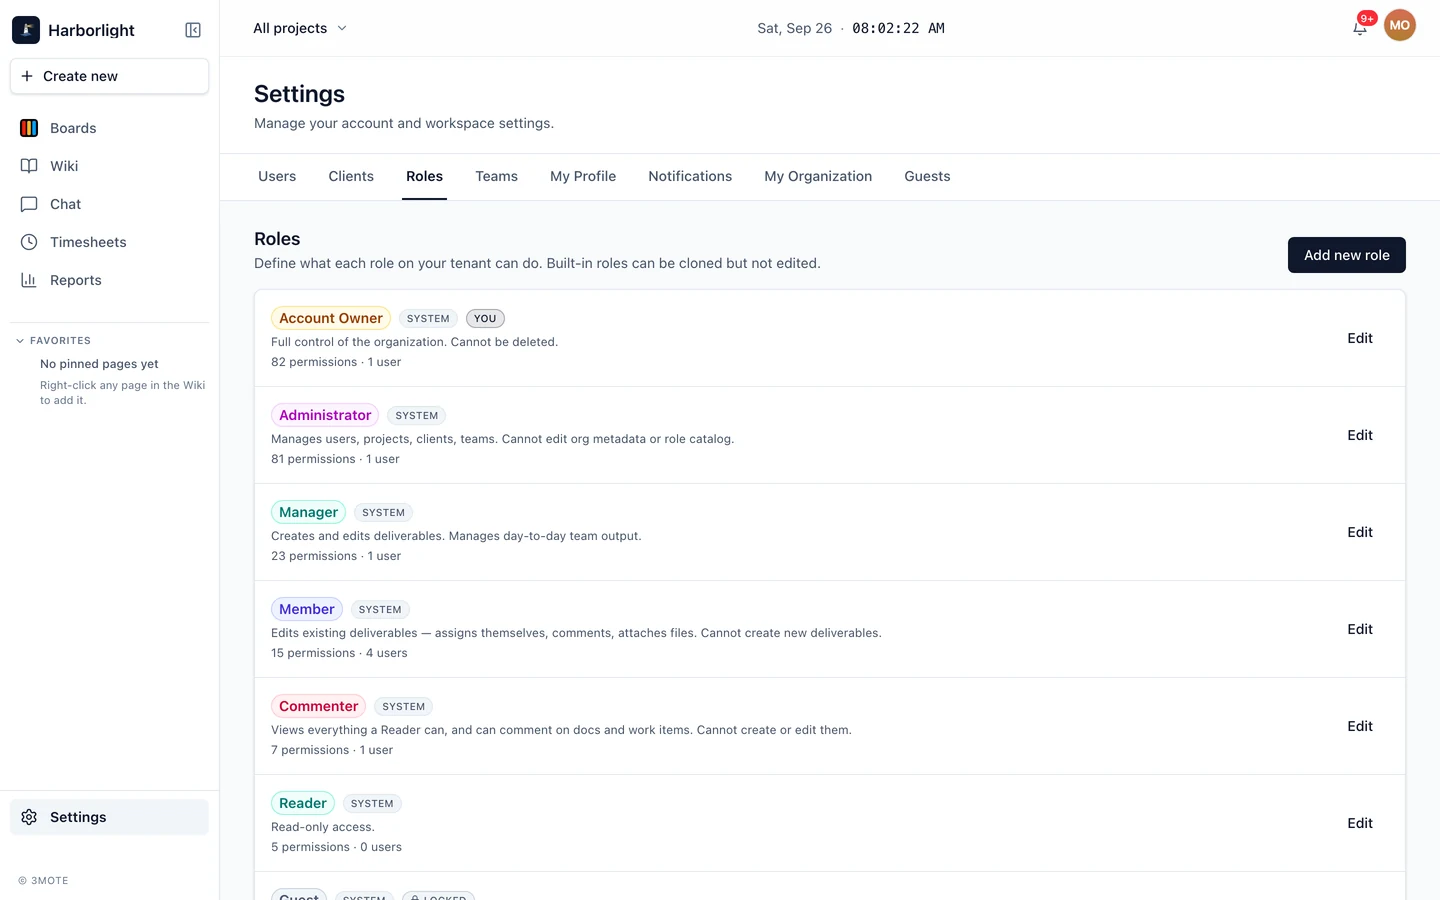Edit the Manager role
This screenshot has height=900, width=1440.
[1360, 532]
